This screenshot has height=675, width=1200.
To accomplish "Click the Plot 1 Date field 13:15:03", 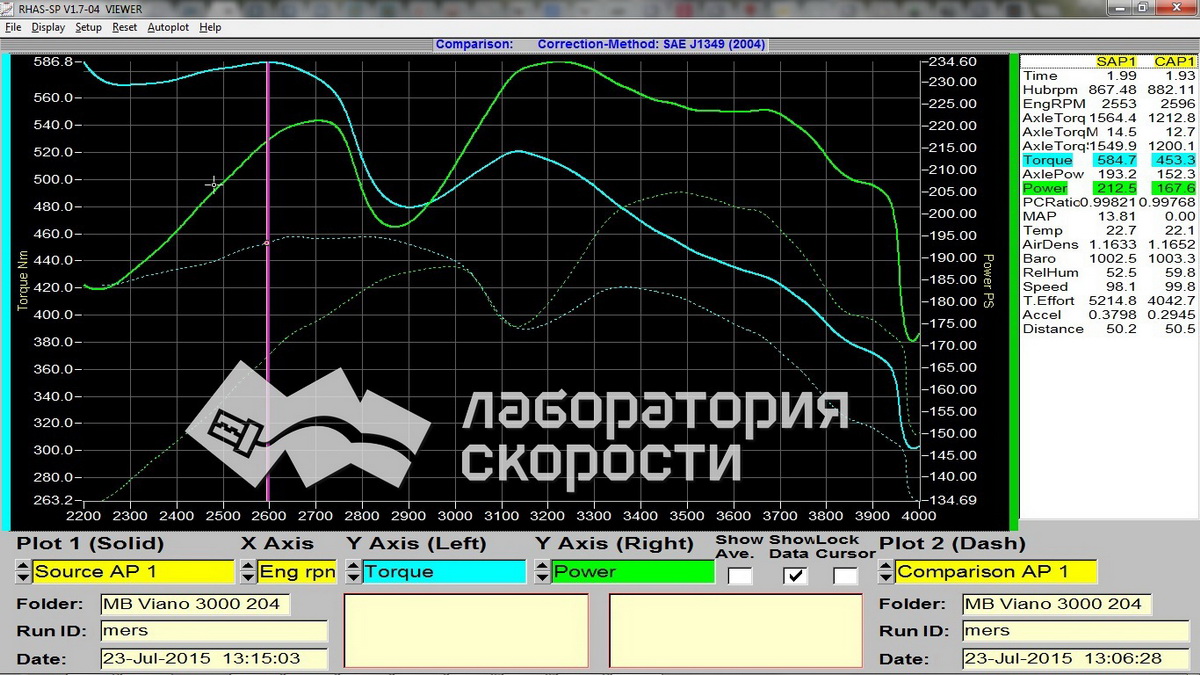I will [214, 659].
